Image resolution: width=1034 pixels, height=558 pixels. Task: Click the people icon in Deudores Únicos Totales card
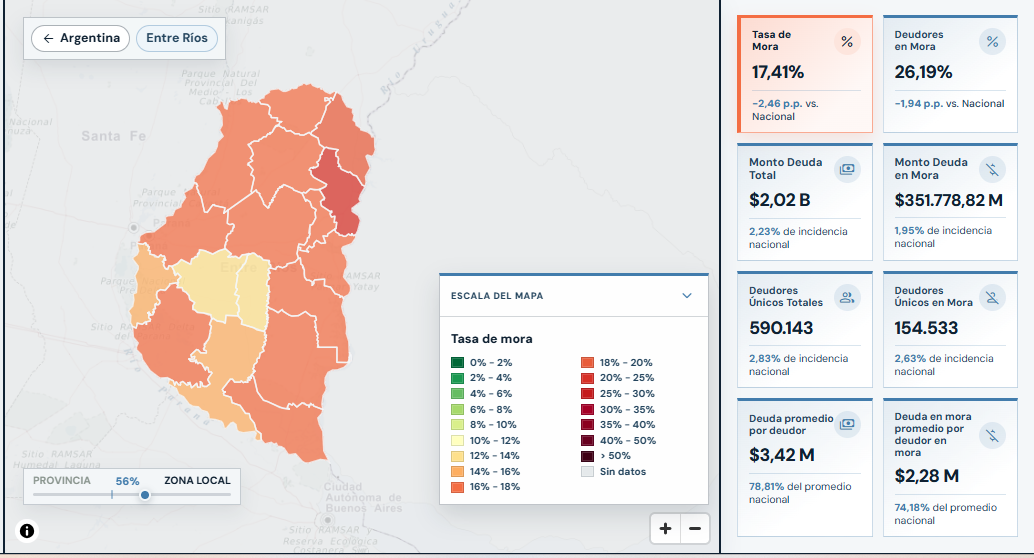click(x=847, y=297)
